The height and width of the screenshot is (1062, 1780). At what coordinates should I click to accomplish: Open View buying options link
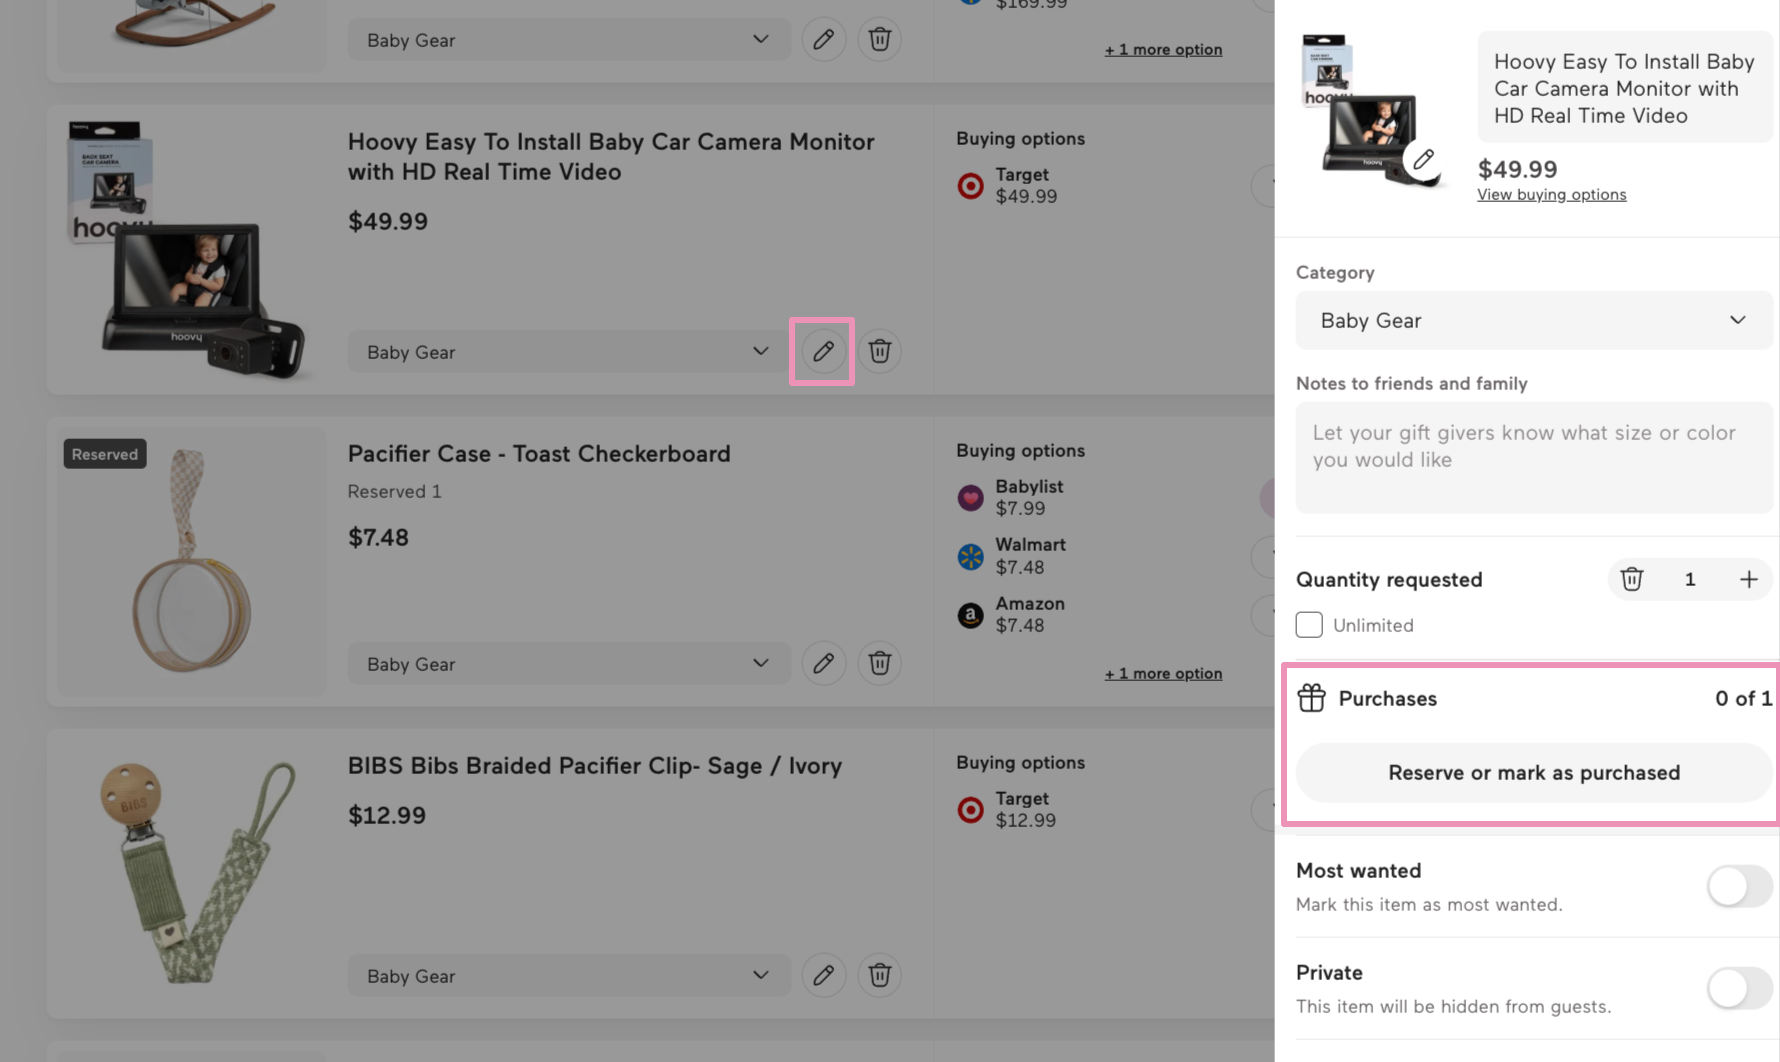coord(1551,194)
